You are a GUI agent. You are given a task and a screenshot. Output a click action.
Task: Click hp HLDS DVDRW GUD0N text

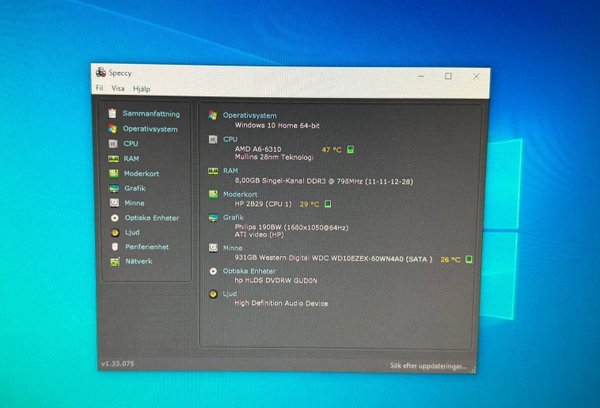(276, 281)
